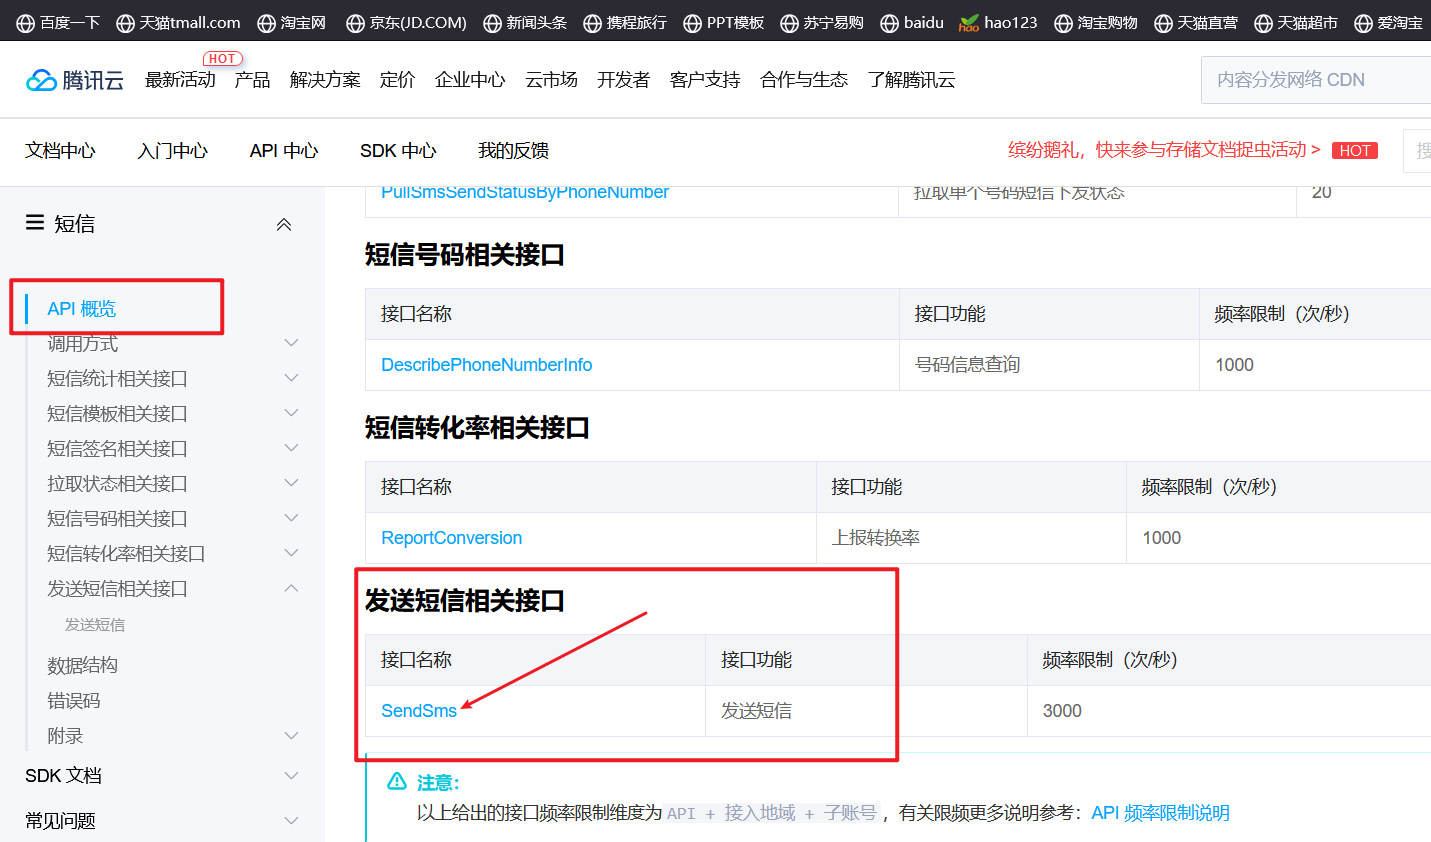The width and height of the screenshot is (1431, 842).
Task: Expand the 短信签名相关接口 section
Action: tap(291, 448)
